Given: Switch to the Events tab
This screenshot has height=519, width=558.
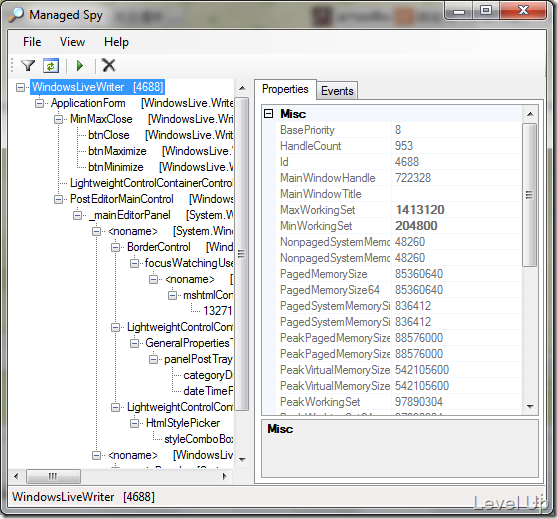Looking at the screenshot, I should pyautogui.click(x=337, y=91).
